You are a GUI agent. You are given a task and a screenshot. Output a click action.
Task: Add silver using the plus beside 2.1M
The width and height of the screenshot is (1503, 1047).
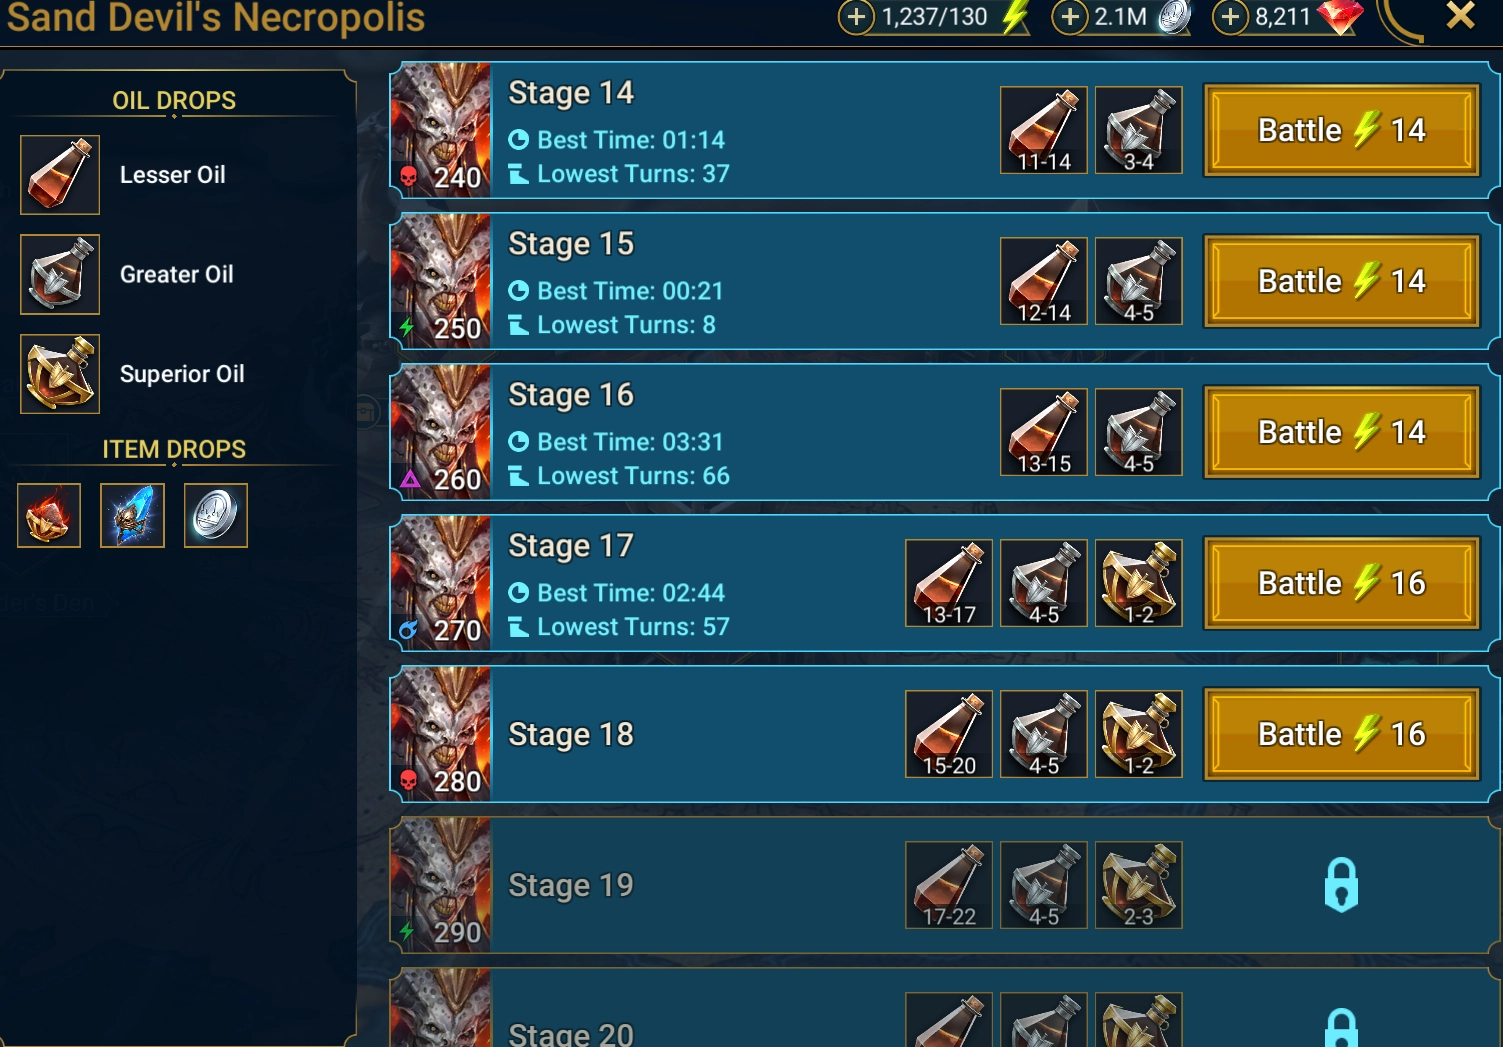(1070, 17)
